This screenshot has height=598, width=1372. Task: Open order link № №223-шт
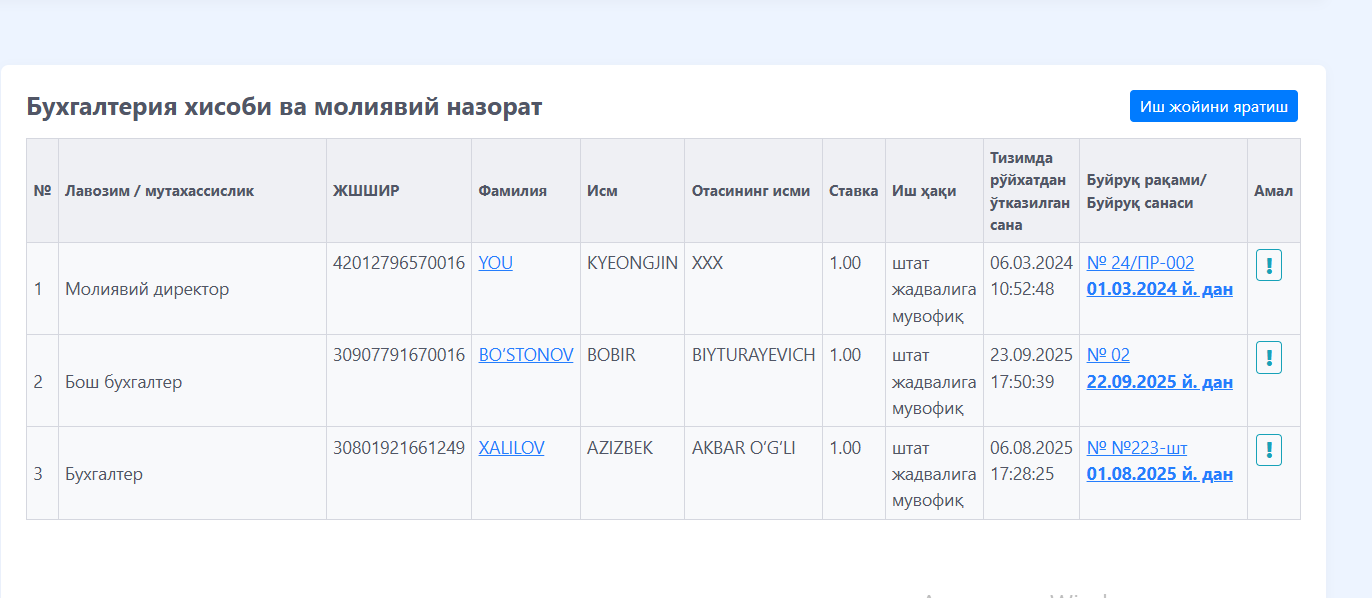[1137, 447]
